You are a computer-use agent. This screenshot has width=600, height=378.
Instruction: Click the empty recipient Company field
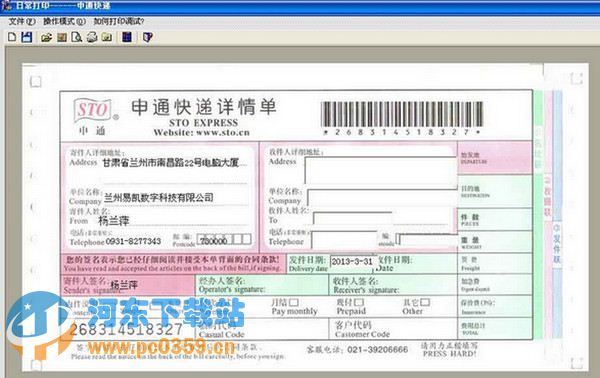coord(383,198)
